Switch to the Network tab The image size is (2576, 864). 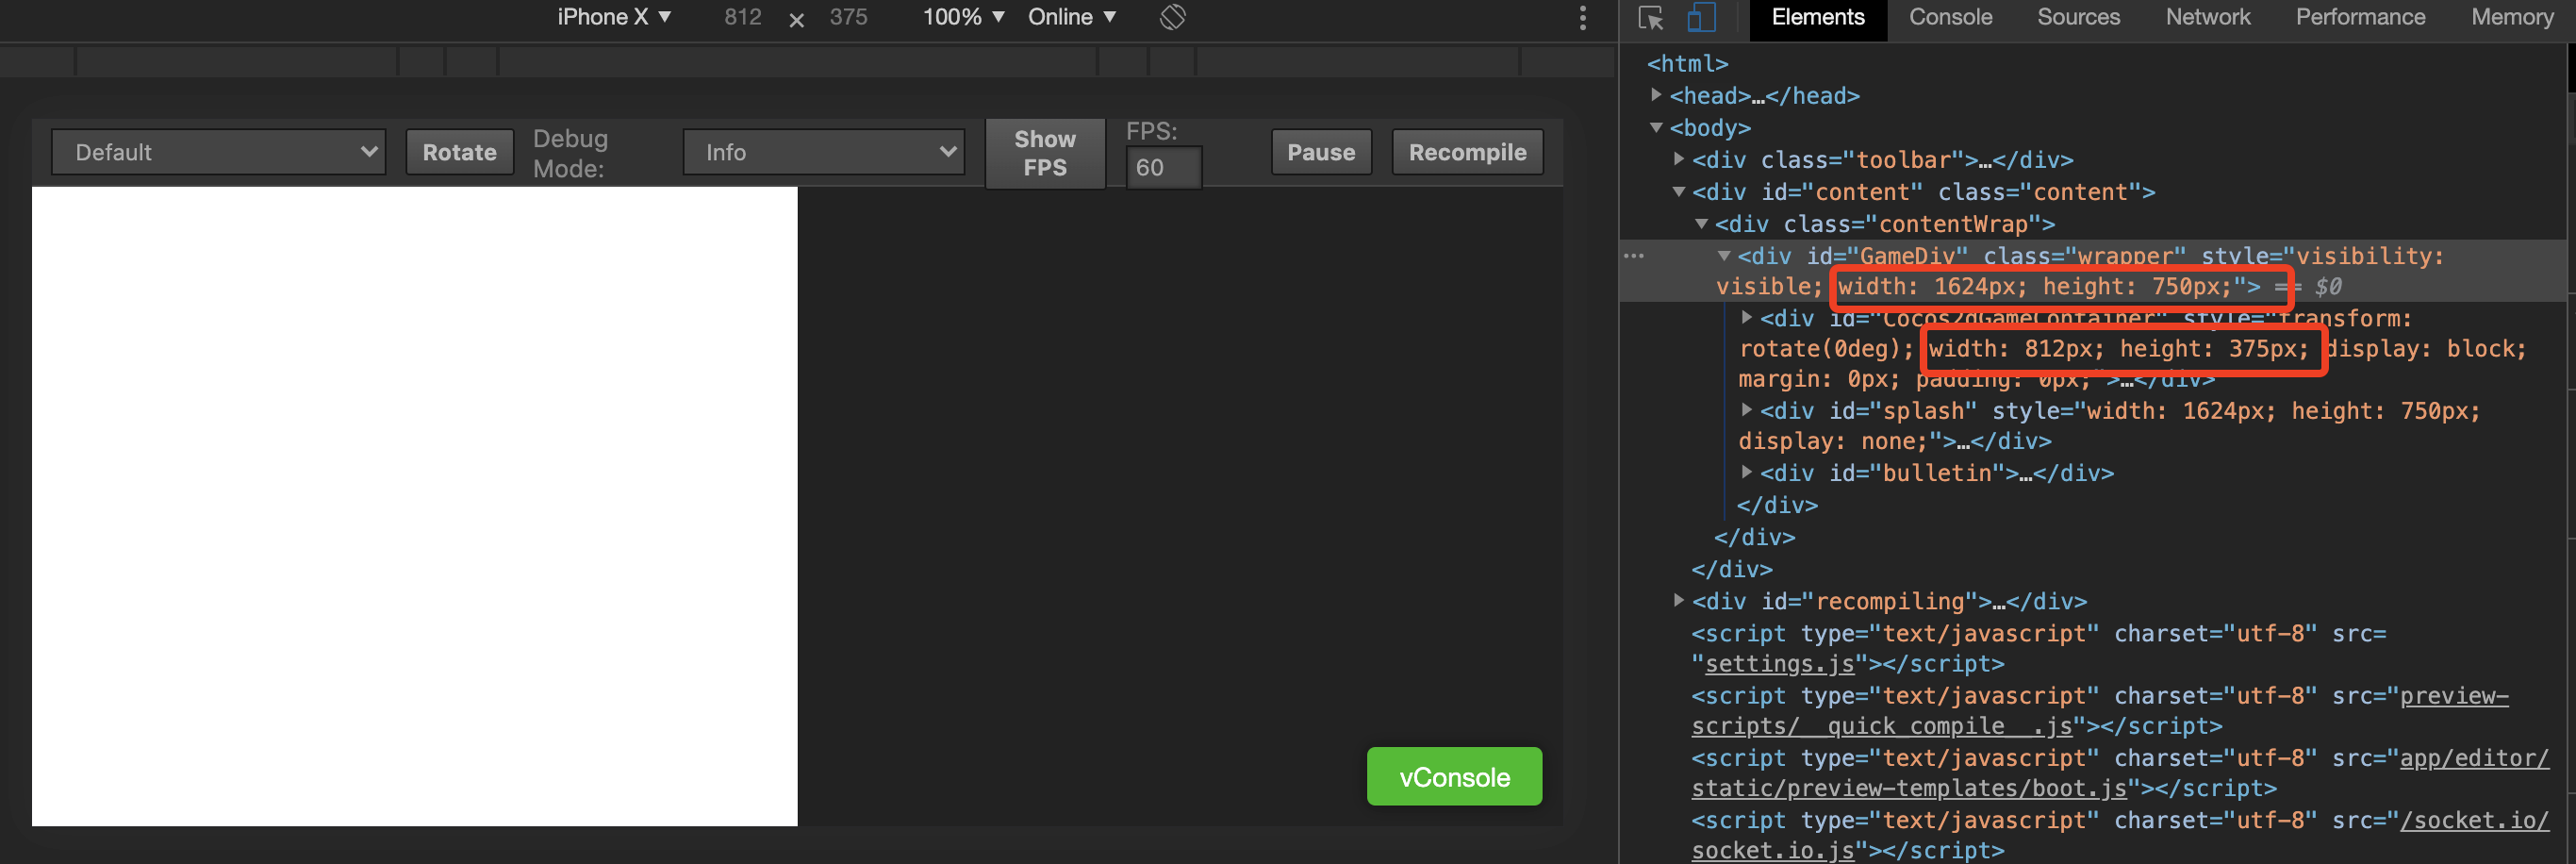(2207, 17)
